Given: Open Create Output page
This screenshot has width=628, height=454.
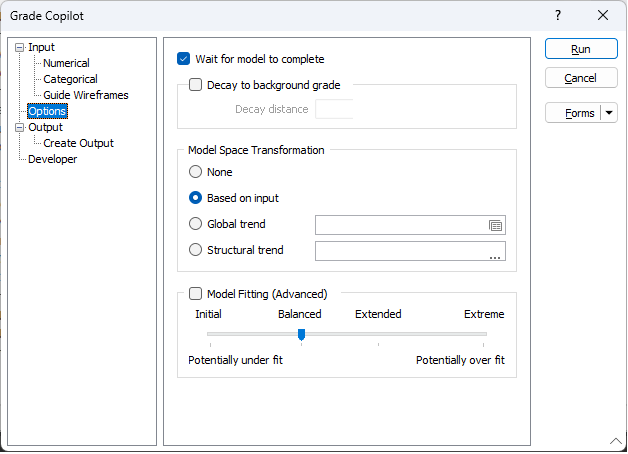Looking at the screenshot, I should click(x=78, y=143).
